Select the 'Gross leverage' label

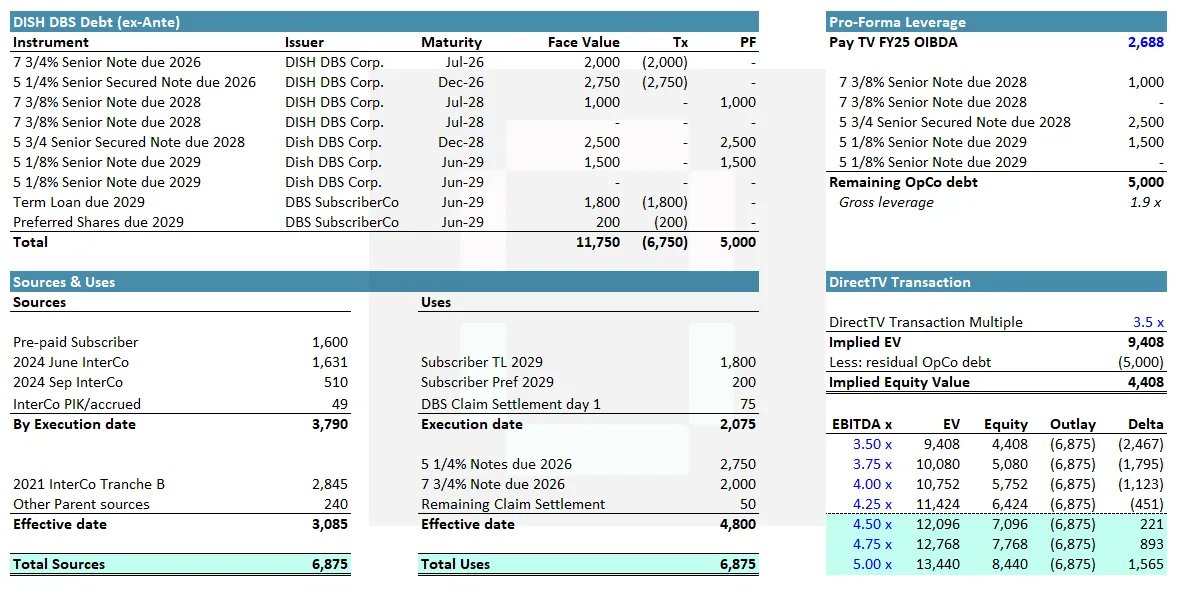[887, 202]
